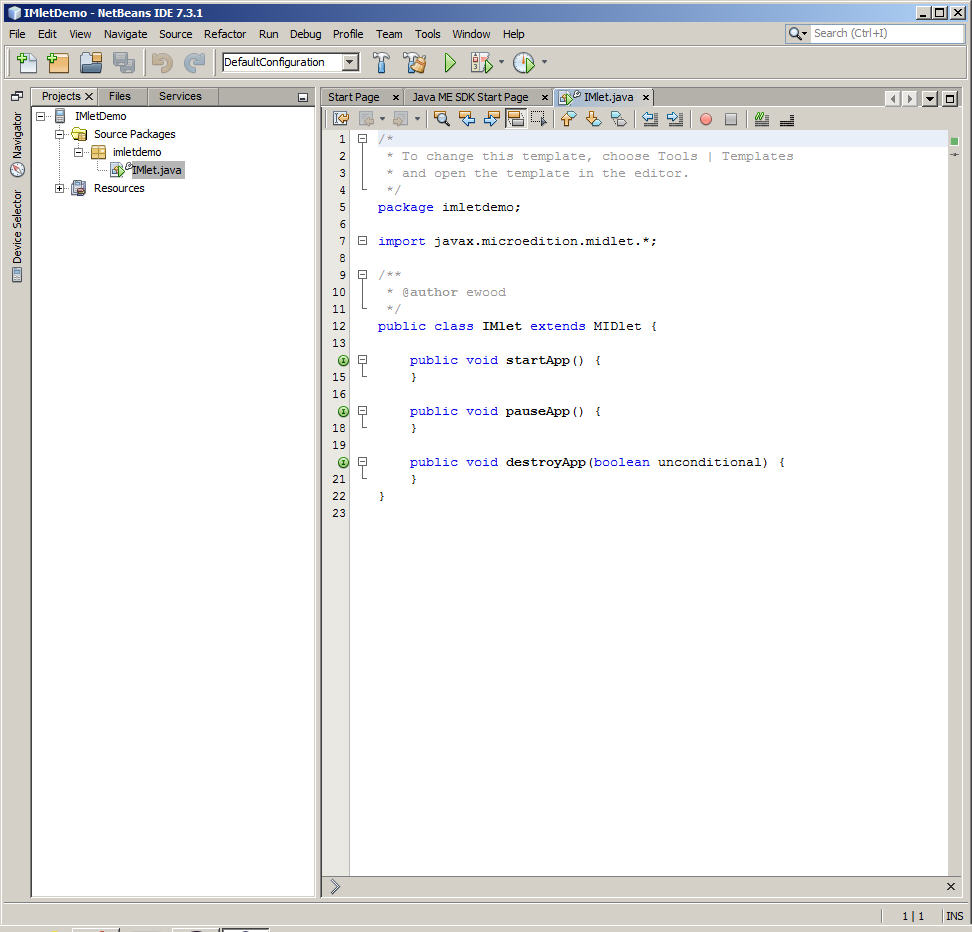Click the New File toolbar icon
This screenshot has height=932, width=972.
point(26,62)
